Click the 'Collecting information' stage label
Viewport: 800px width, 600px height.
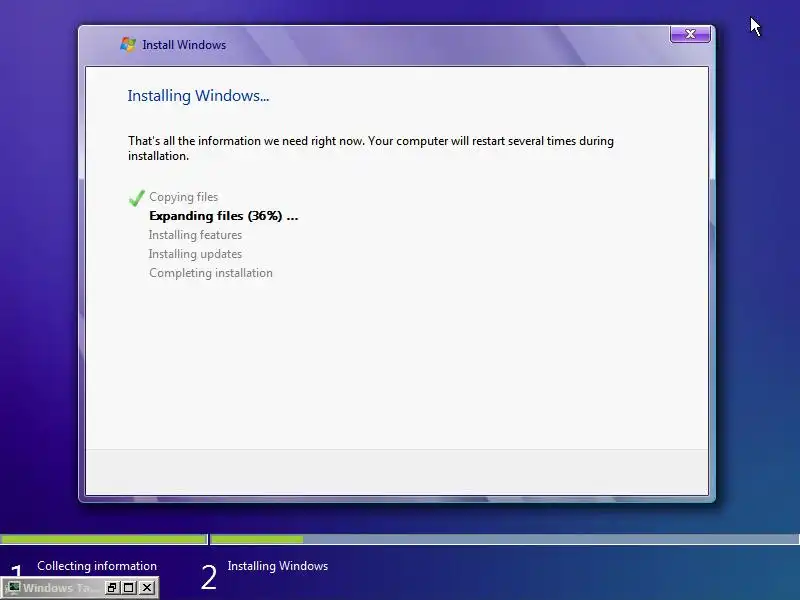pyautogui.click(x=97, y=566)
